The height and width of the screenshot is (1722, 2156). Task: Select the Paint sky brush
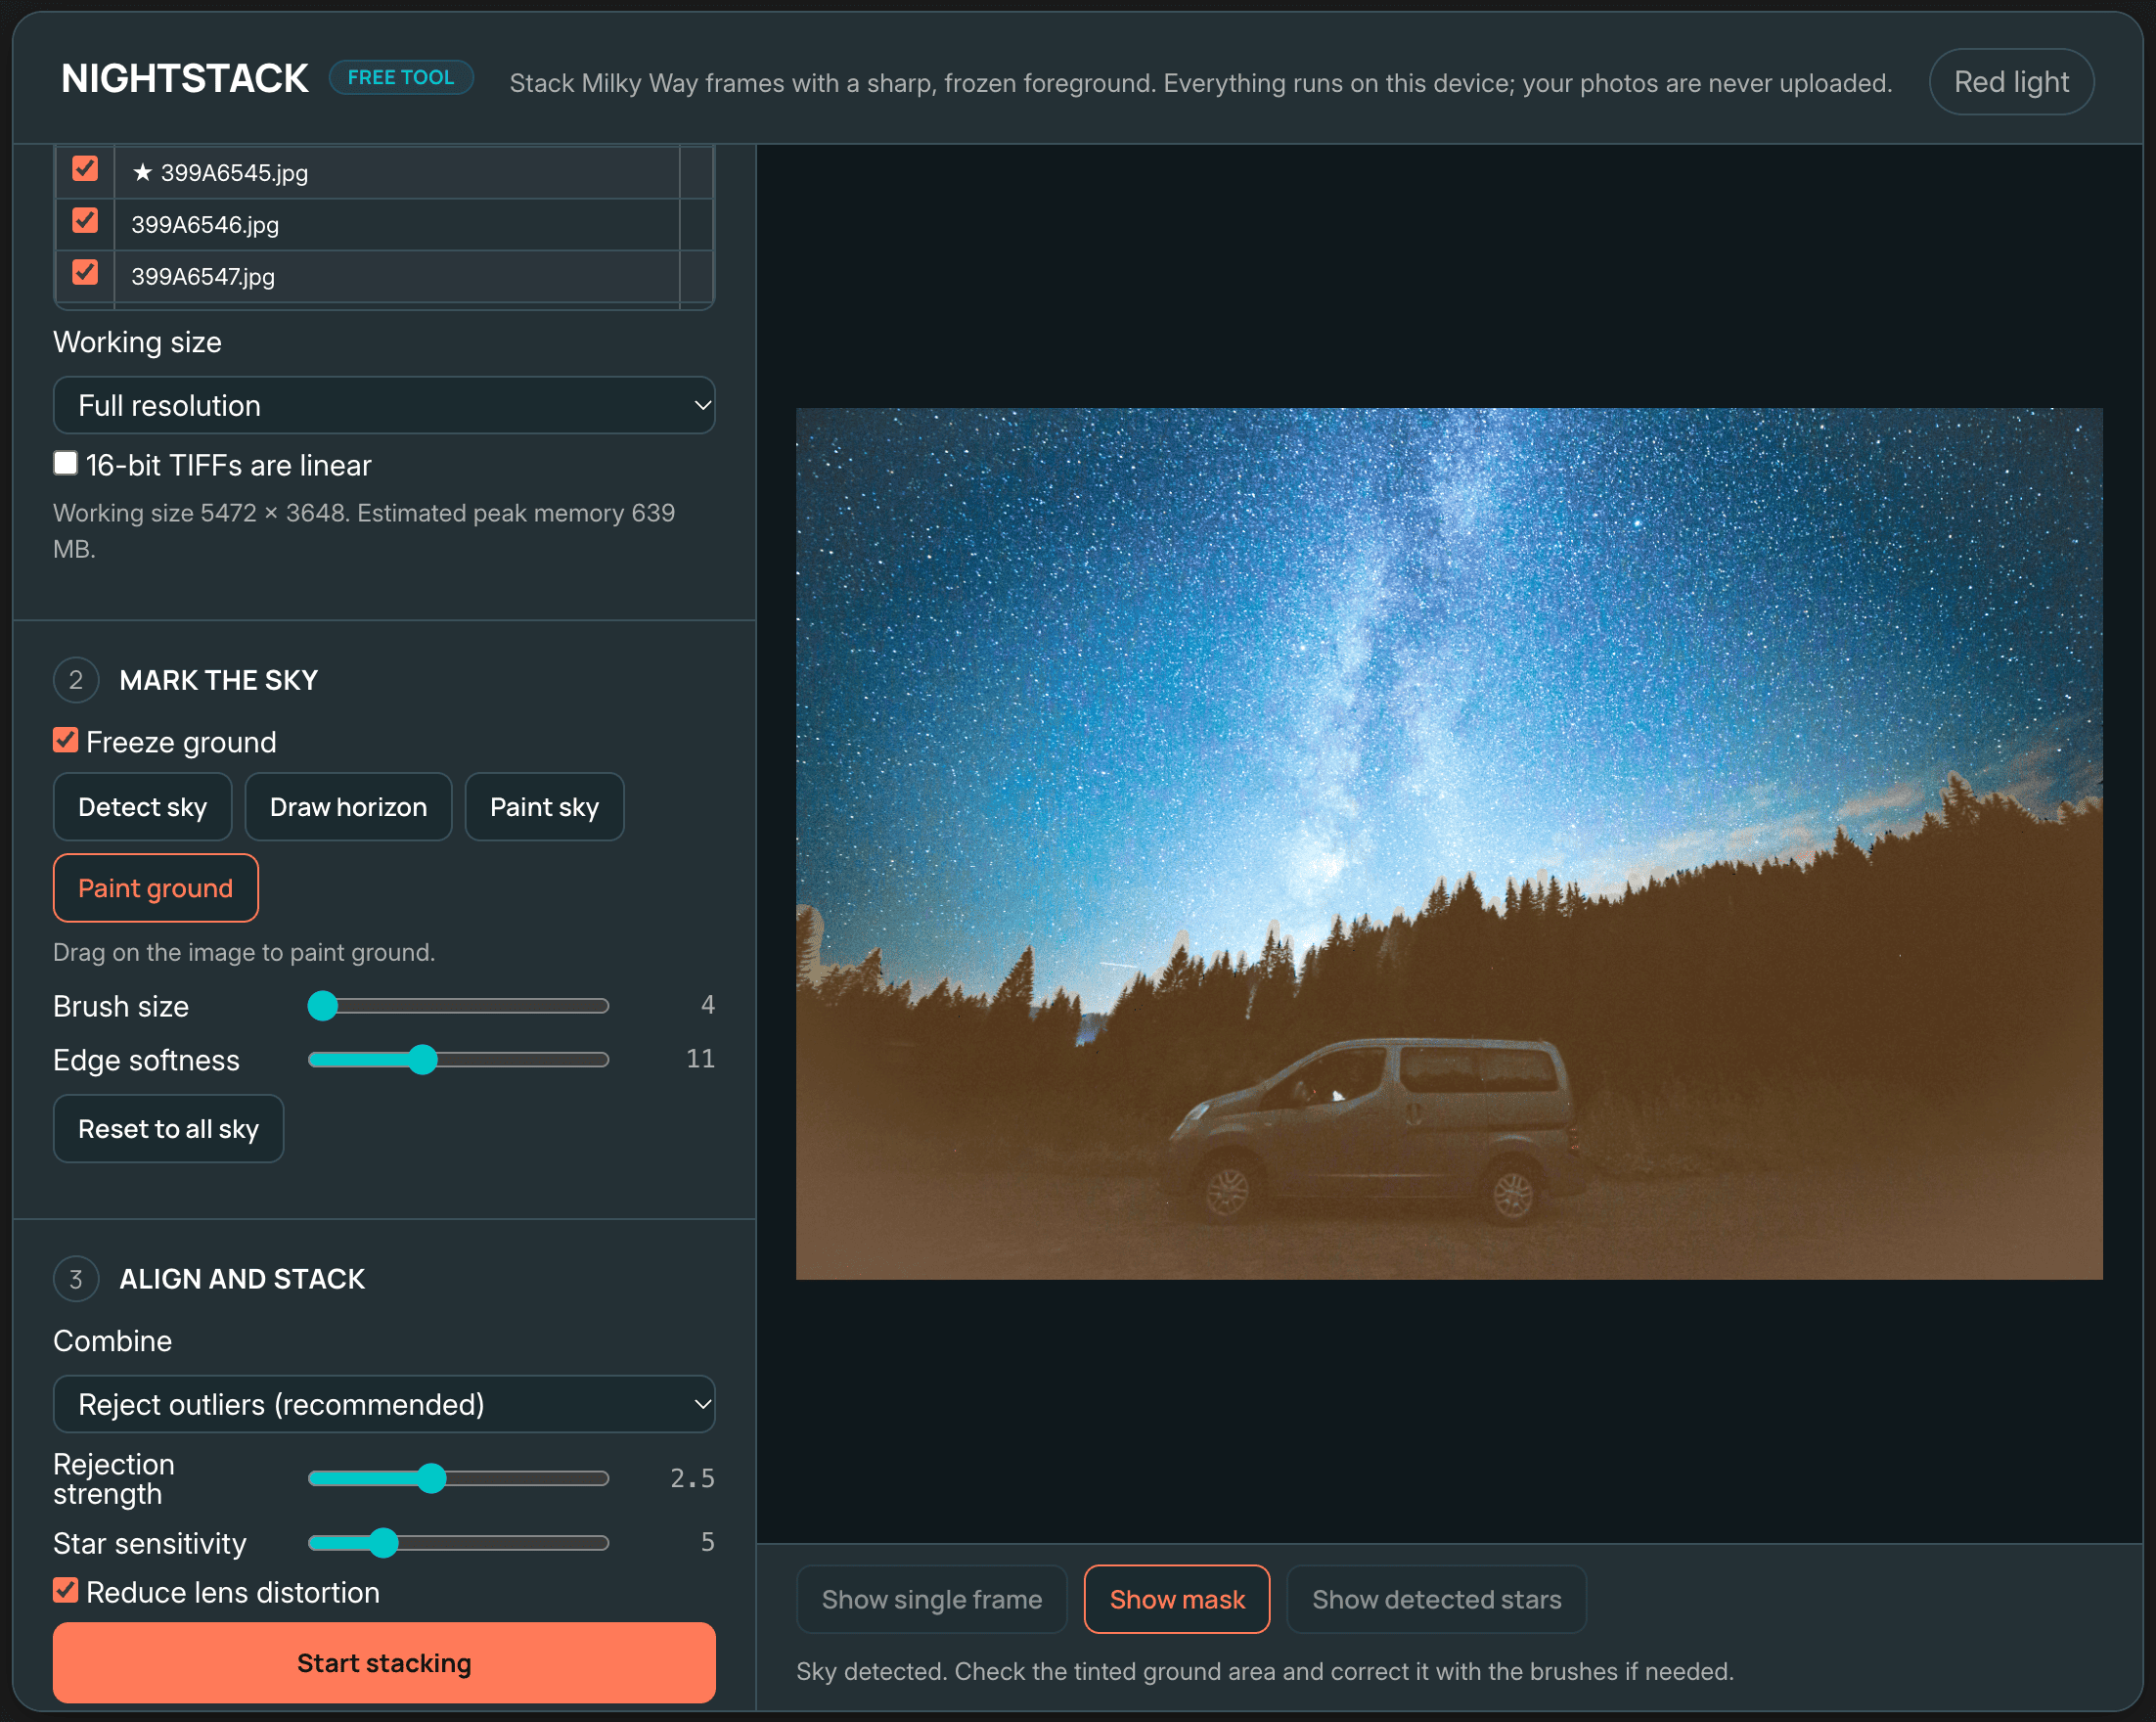544,806
